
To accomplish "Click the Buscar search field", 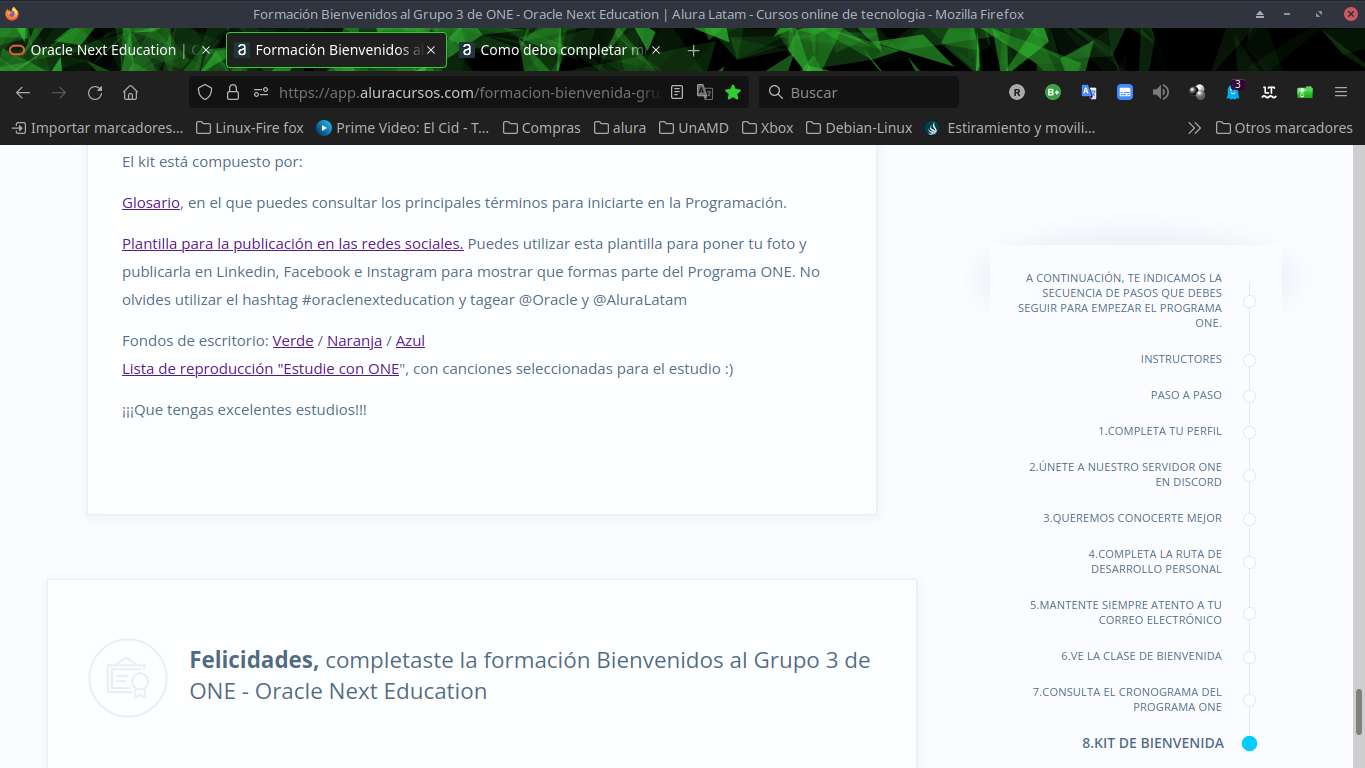I will tap(858, 92).
